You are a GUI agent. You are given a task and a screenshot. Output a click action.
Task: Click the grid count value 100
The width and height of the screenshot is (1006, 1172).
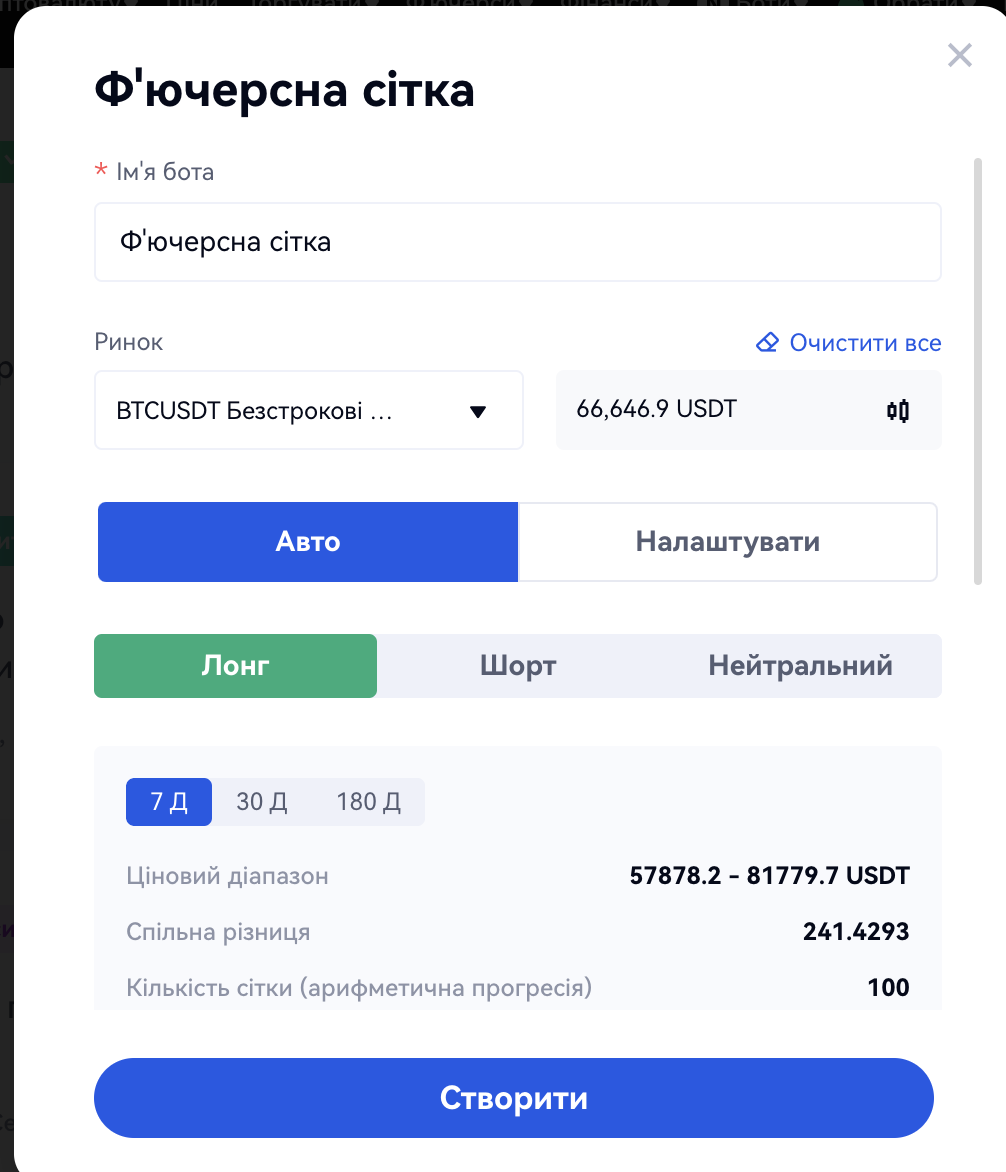pos(888,989)
